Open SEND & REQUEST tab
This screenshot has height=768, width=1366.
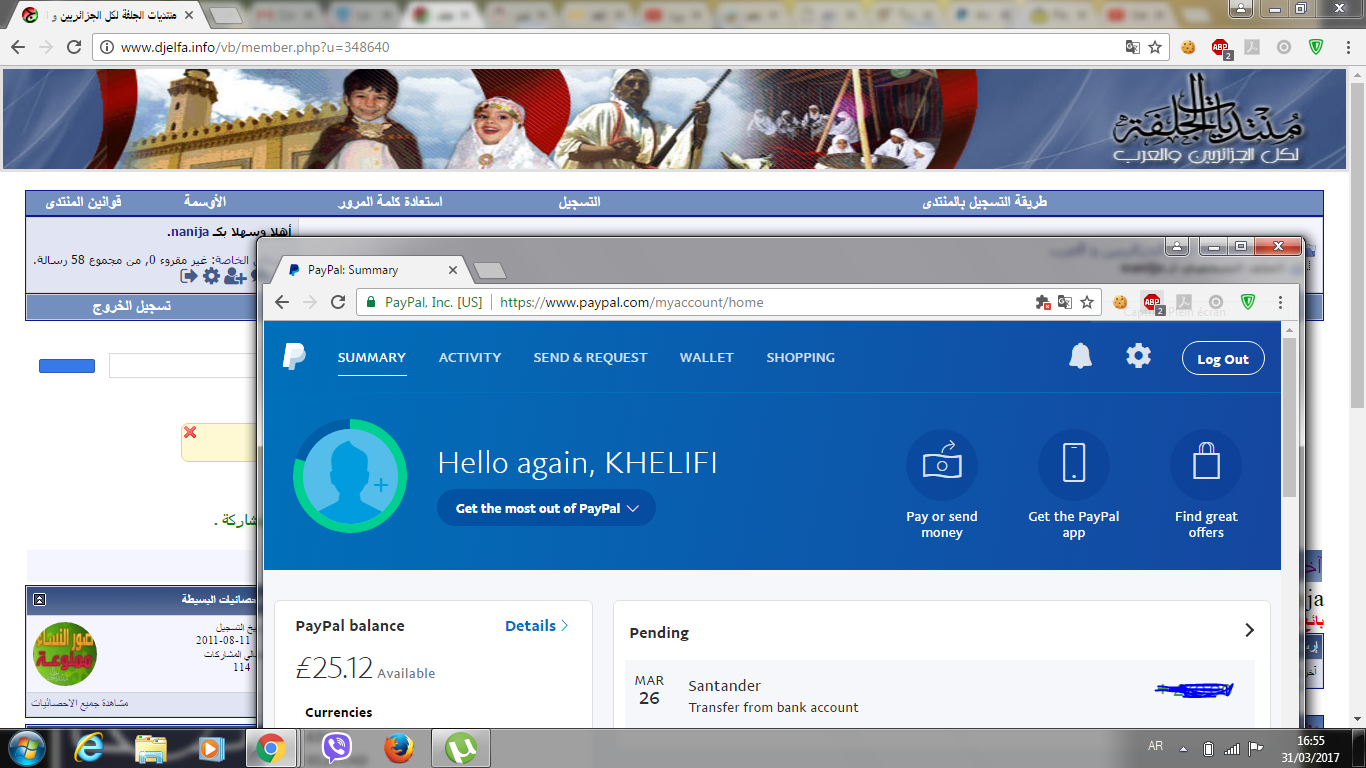(x=590, y=357)
